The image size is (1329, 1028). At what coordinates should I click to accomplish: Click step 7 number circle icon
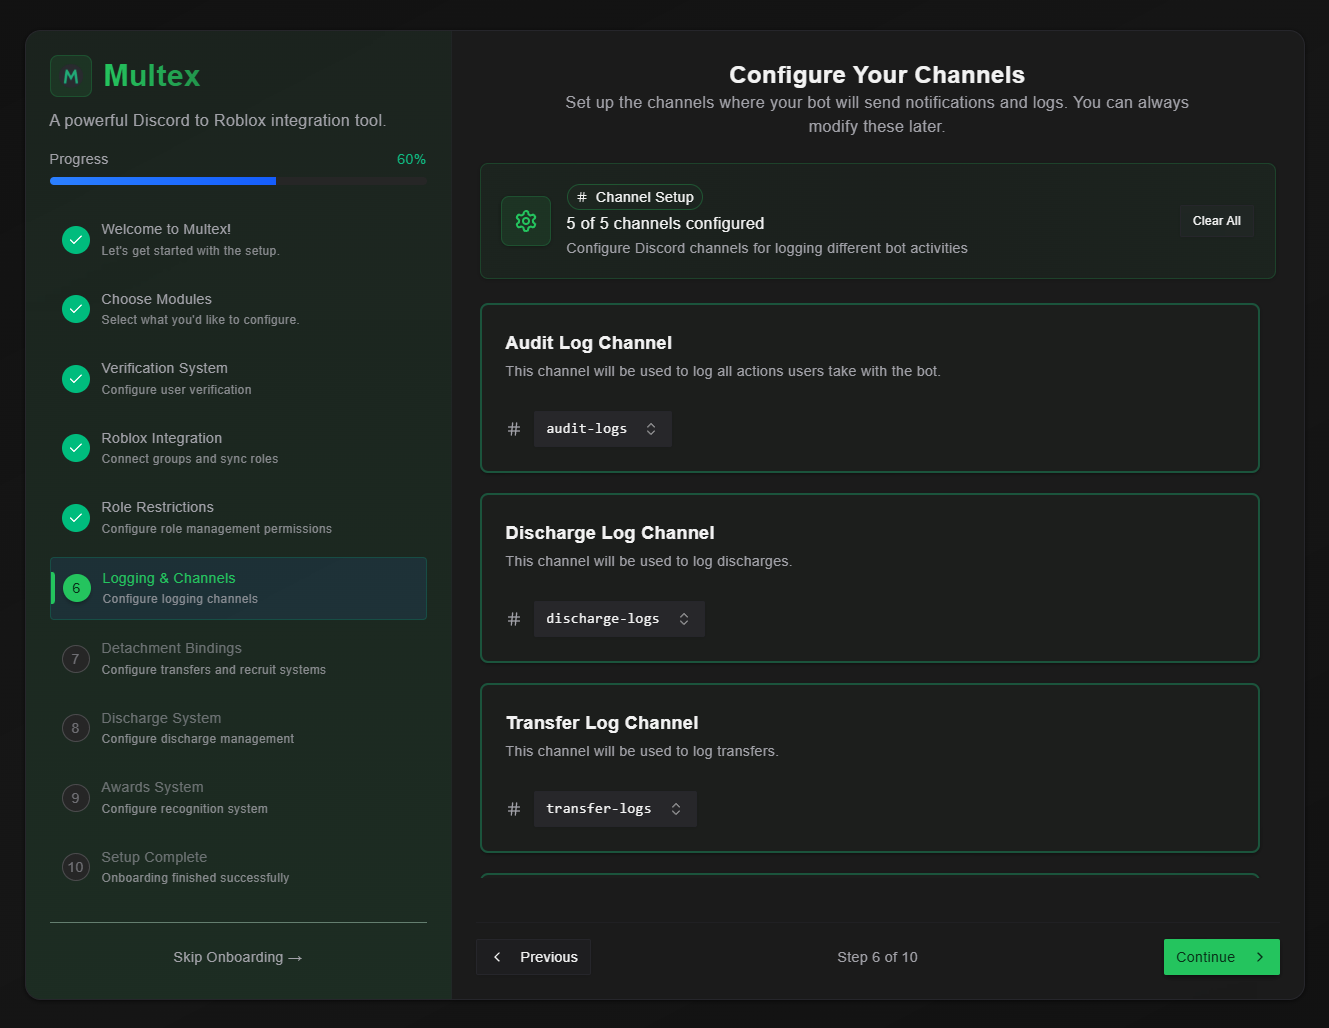76,659
